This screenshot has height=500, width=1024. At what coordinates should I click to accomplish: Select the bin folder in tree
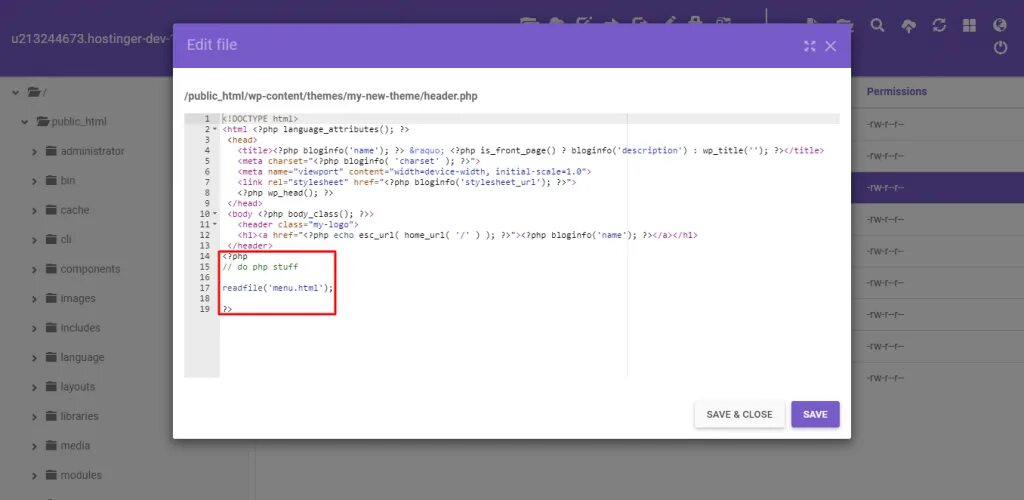click(68, 180)
